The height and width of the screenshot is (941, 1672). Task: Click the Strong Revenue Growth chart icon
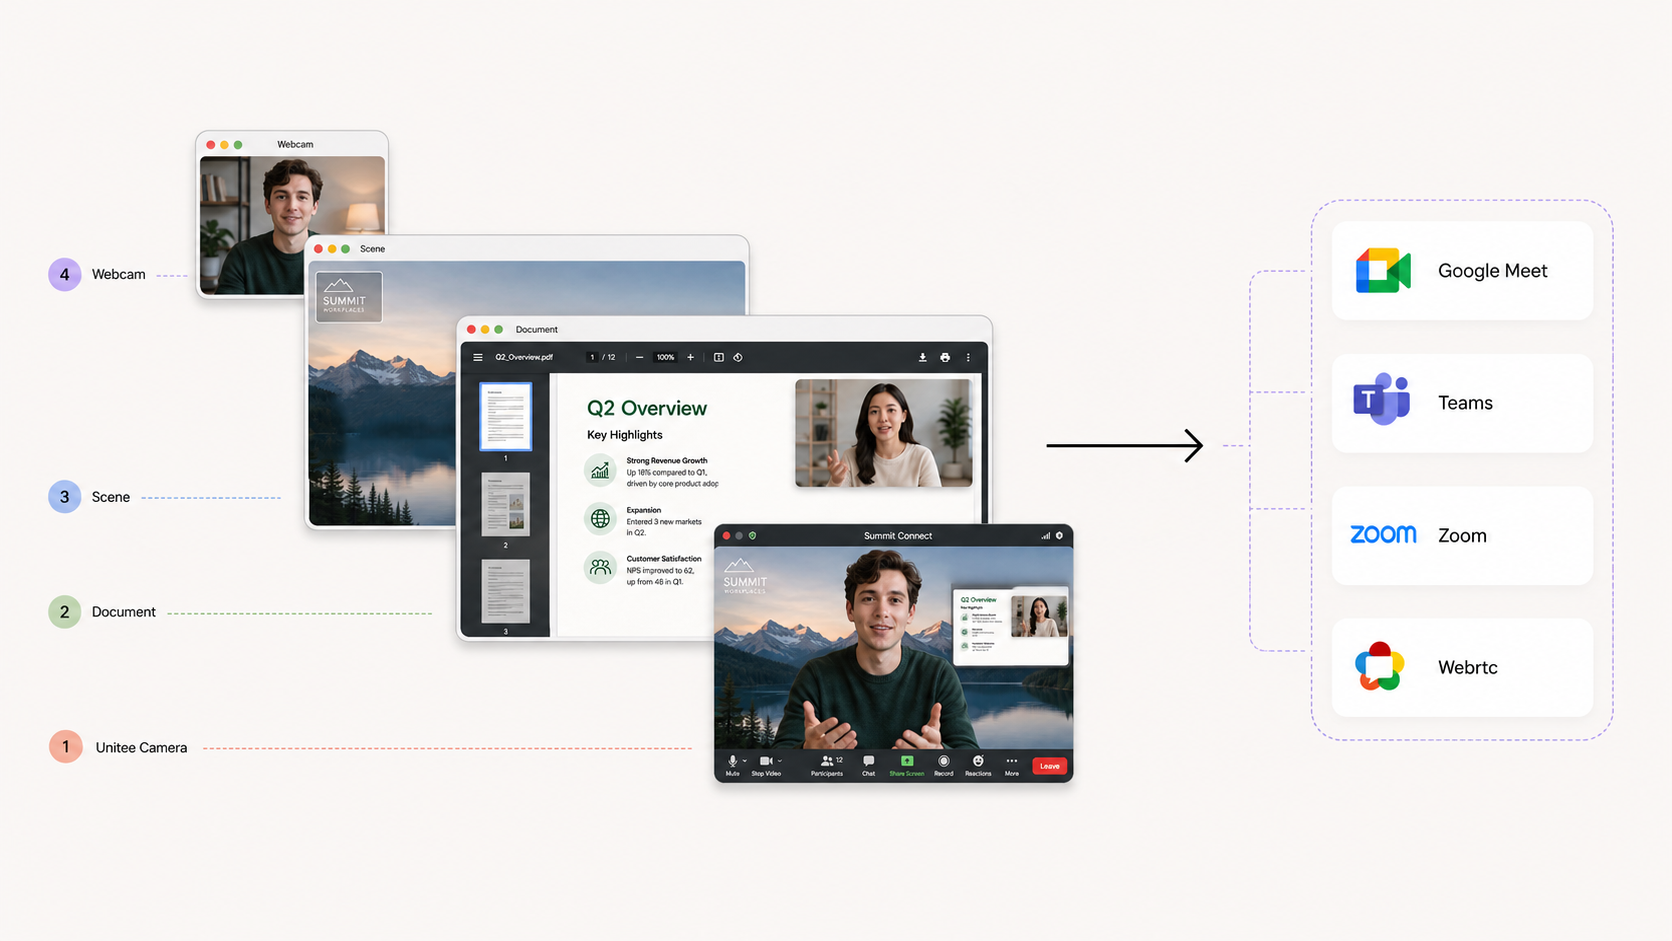click(600, 470)
